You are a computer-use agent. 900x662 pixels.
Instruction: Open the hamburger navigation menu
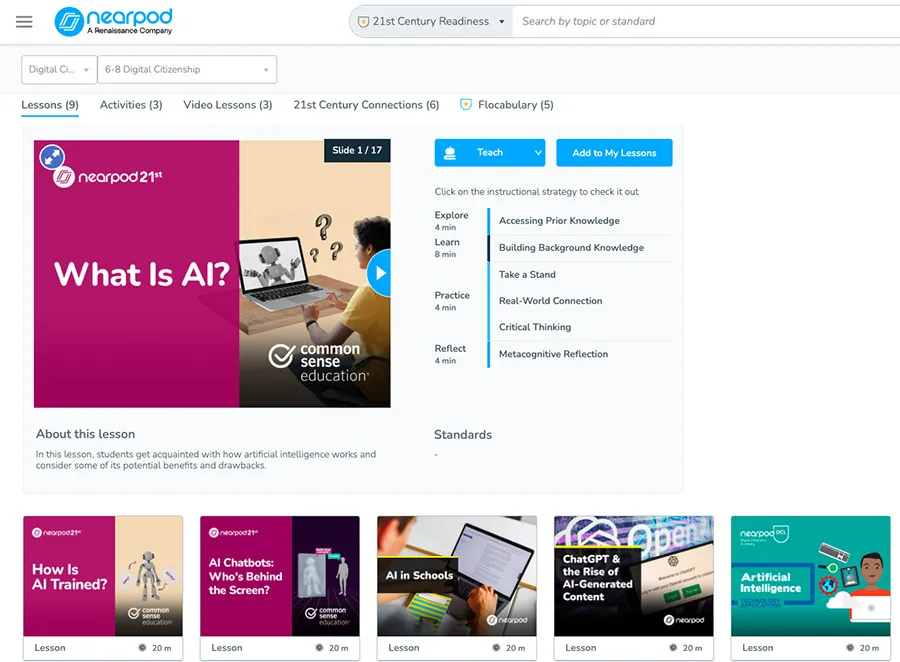(24, 22)
